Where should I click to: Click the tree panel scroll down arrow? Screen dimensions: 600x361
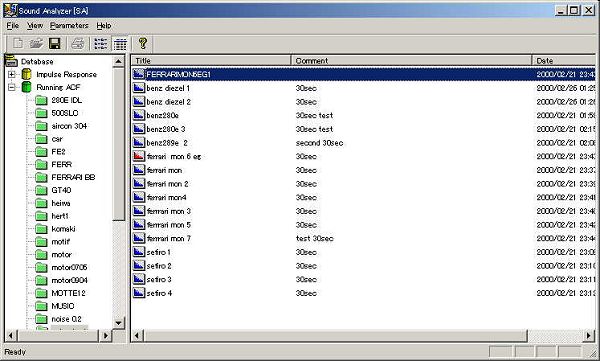click(x=119, y=323)
